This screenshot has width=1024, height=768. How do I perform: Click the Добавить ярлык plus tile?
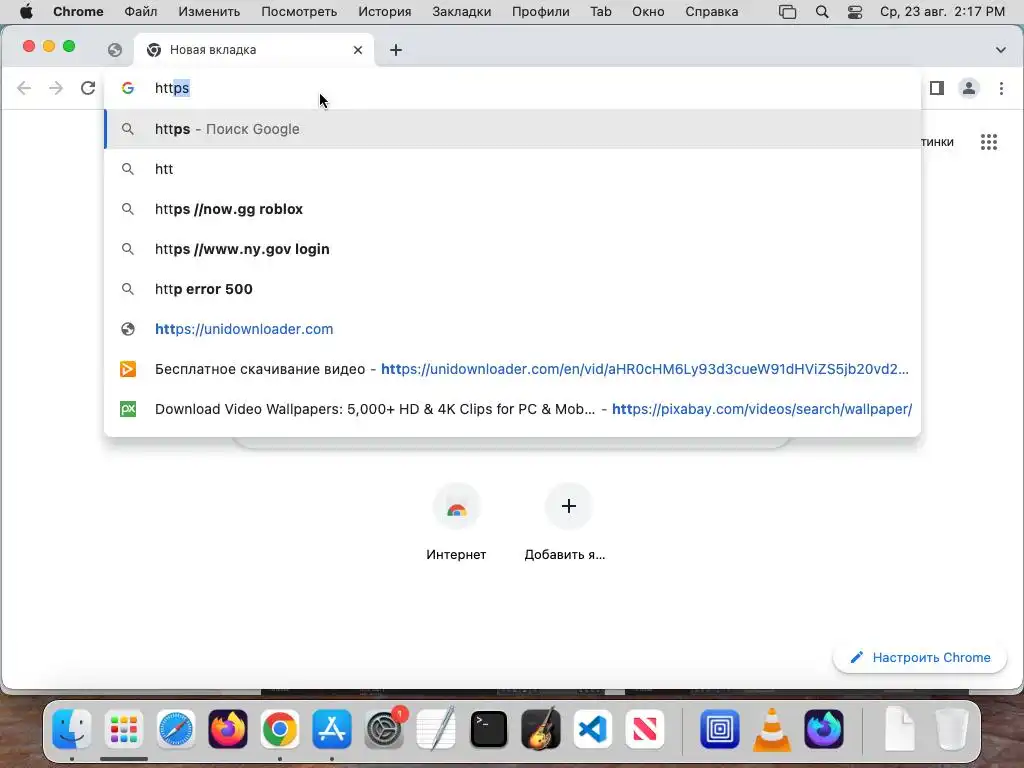pyautogui.click(x=568, y=522)
